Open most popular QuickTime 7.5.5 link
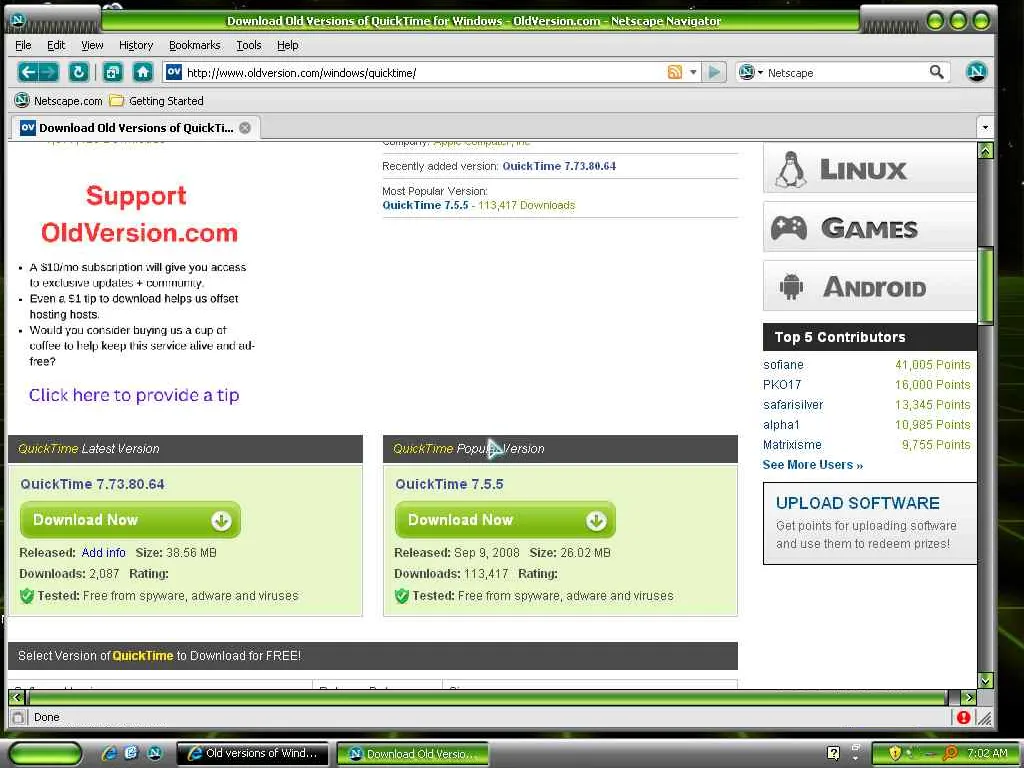 pyautogui.click(x=425, y=205)
